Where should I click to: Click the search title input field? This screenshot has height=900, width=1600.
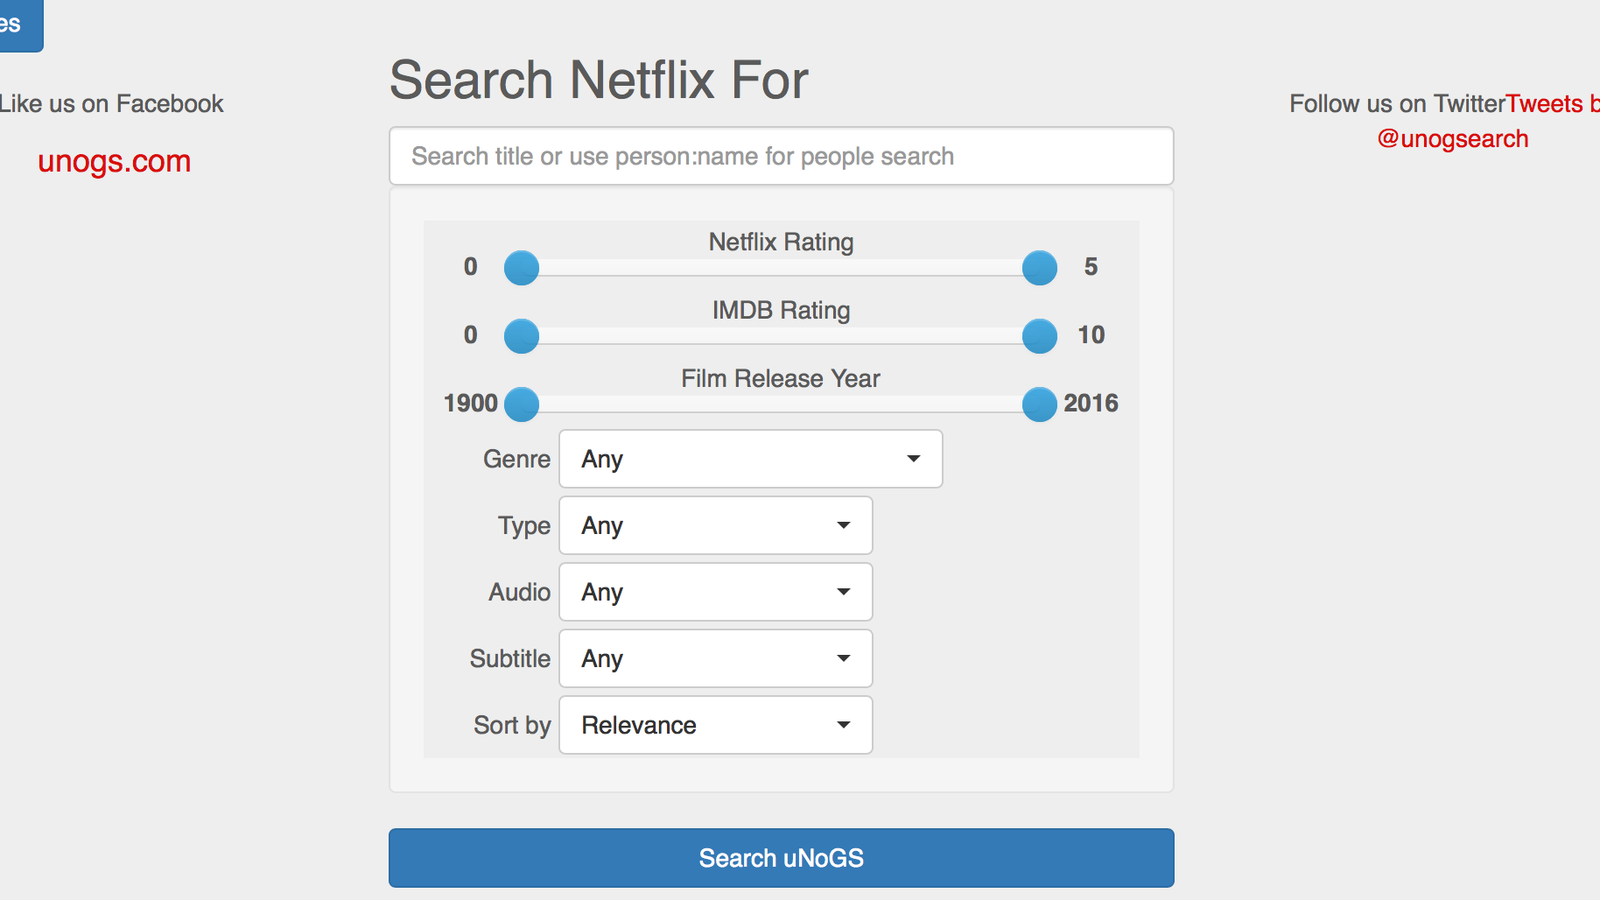click(781, 156)
